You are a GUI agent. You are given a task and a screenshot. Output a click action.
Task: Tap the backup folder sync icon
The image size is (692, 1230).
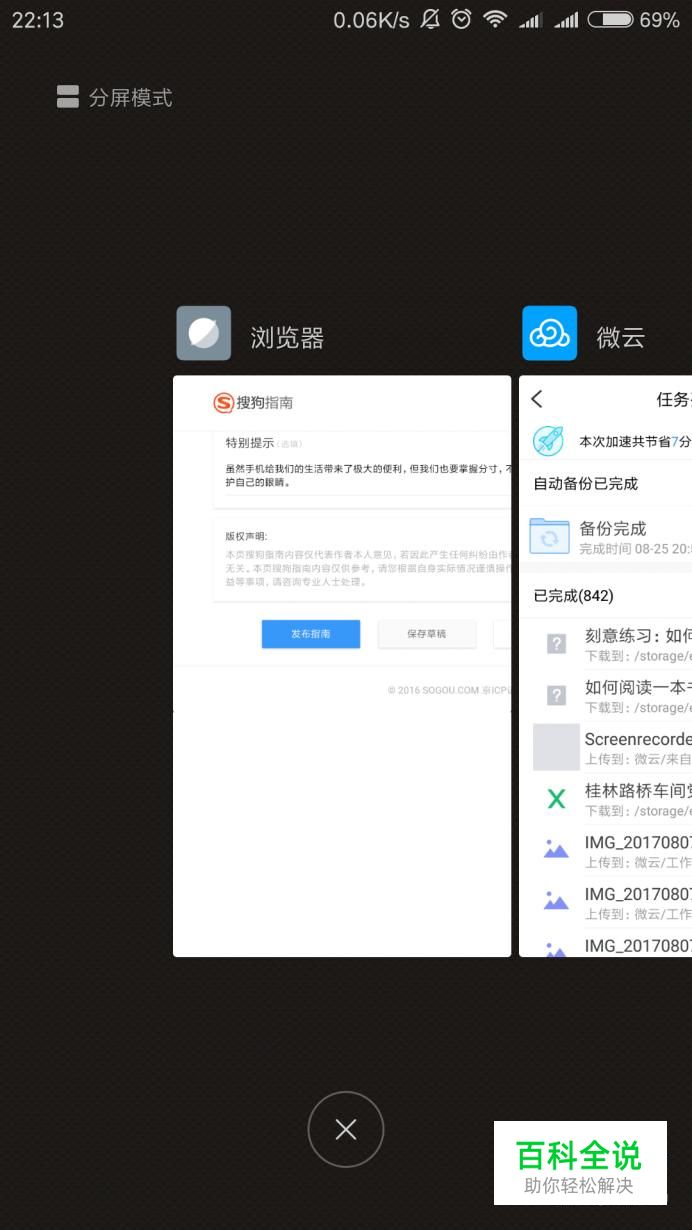(x=549, y=536)
